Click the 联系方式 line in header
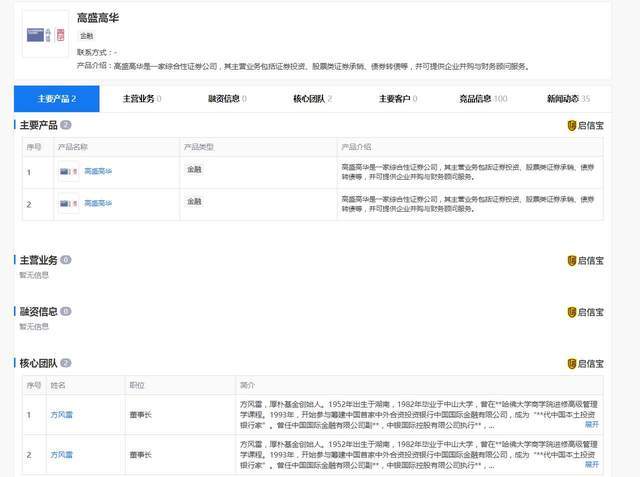The image size is (640, 477). point(97,52)
